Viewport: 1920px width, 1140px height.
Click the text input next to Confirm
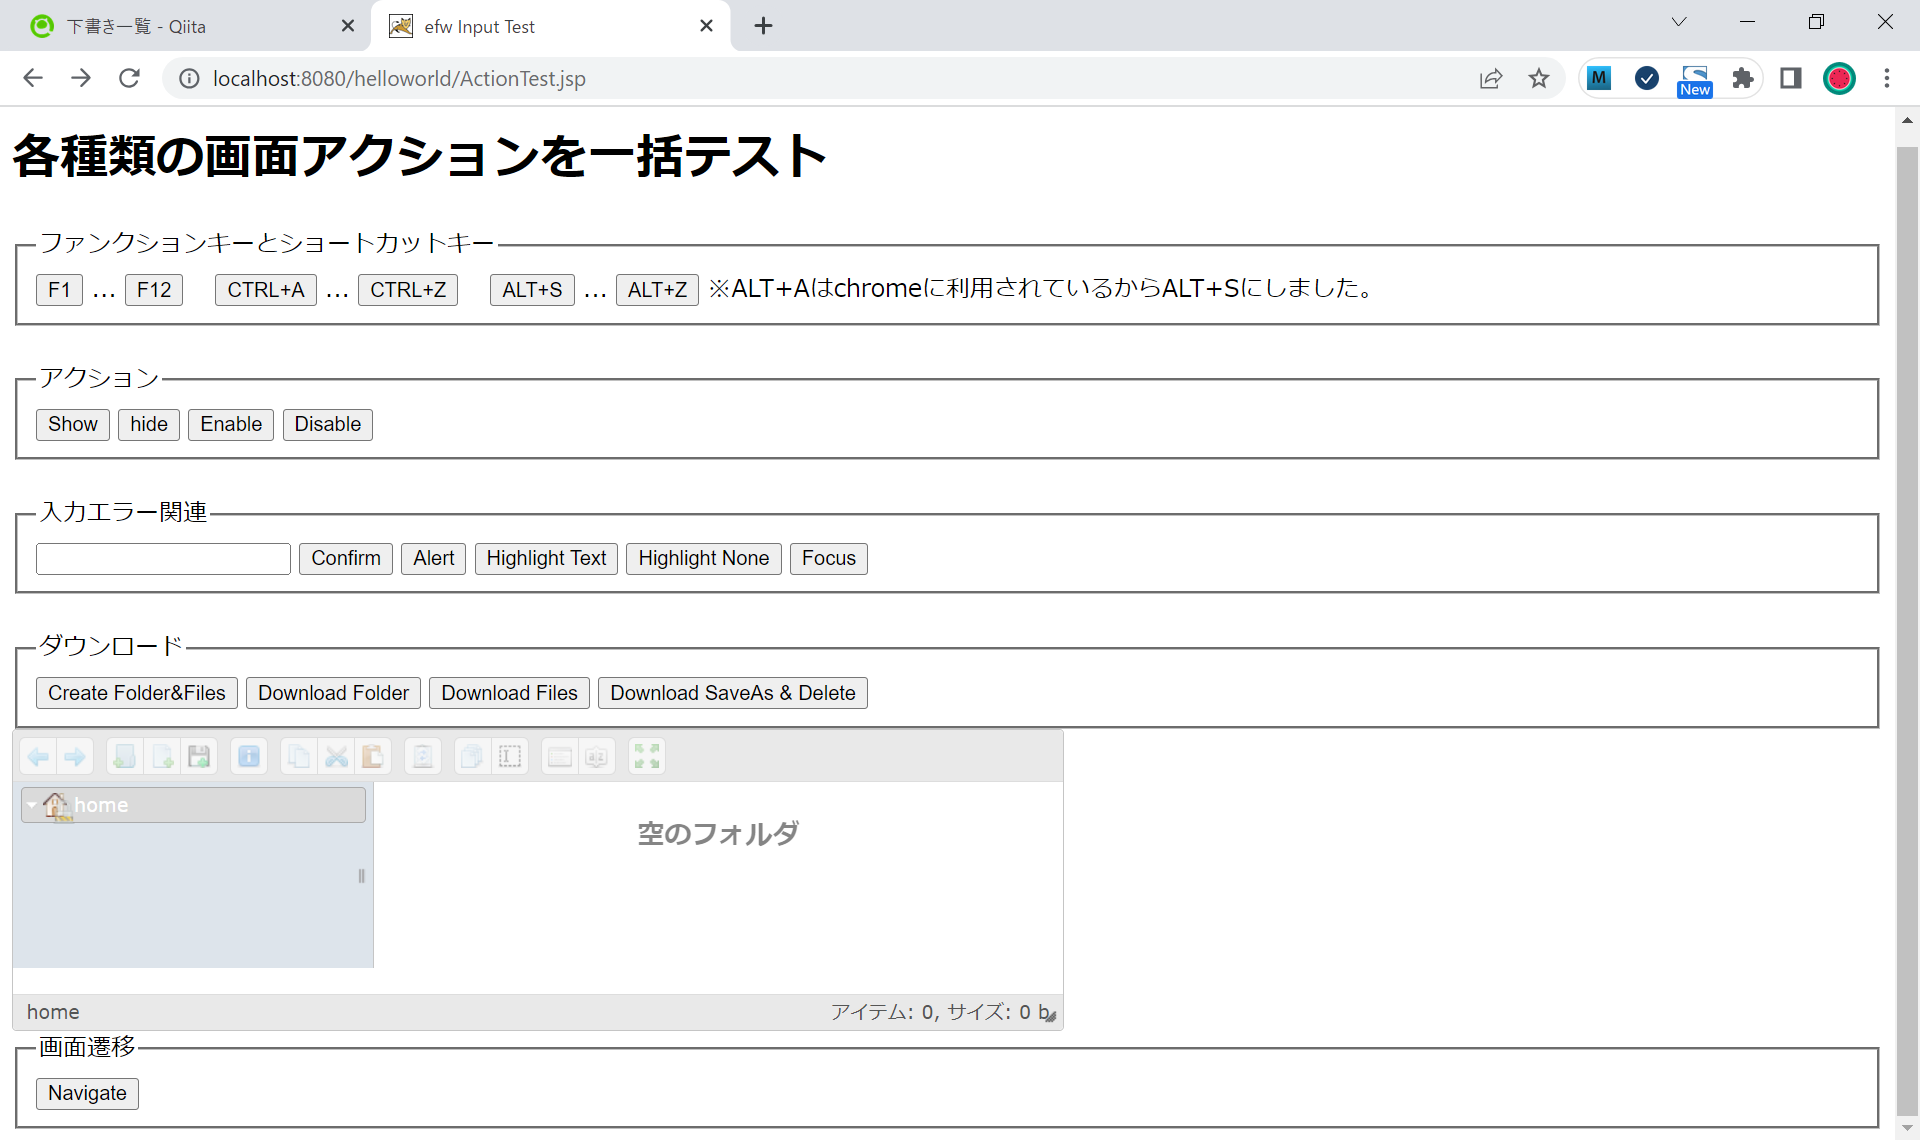(163, 559)
